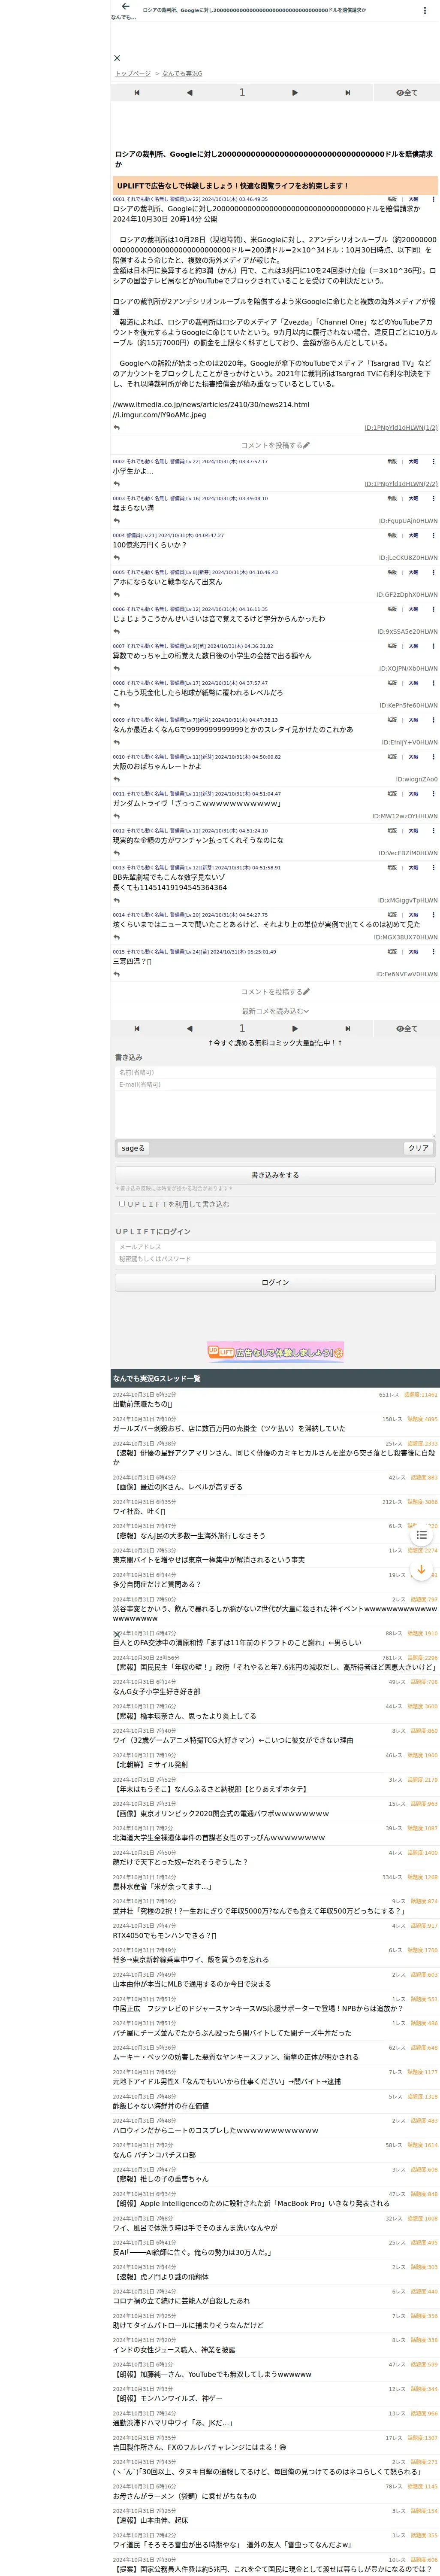The image size is (440, 2576).
Task: Click the floating orange down-arrow button
Action: tap(421, 1570)
